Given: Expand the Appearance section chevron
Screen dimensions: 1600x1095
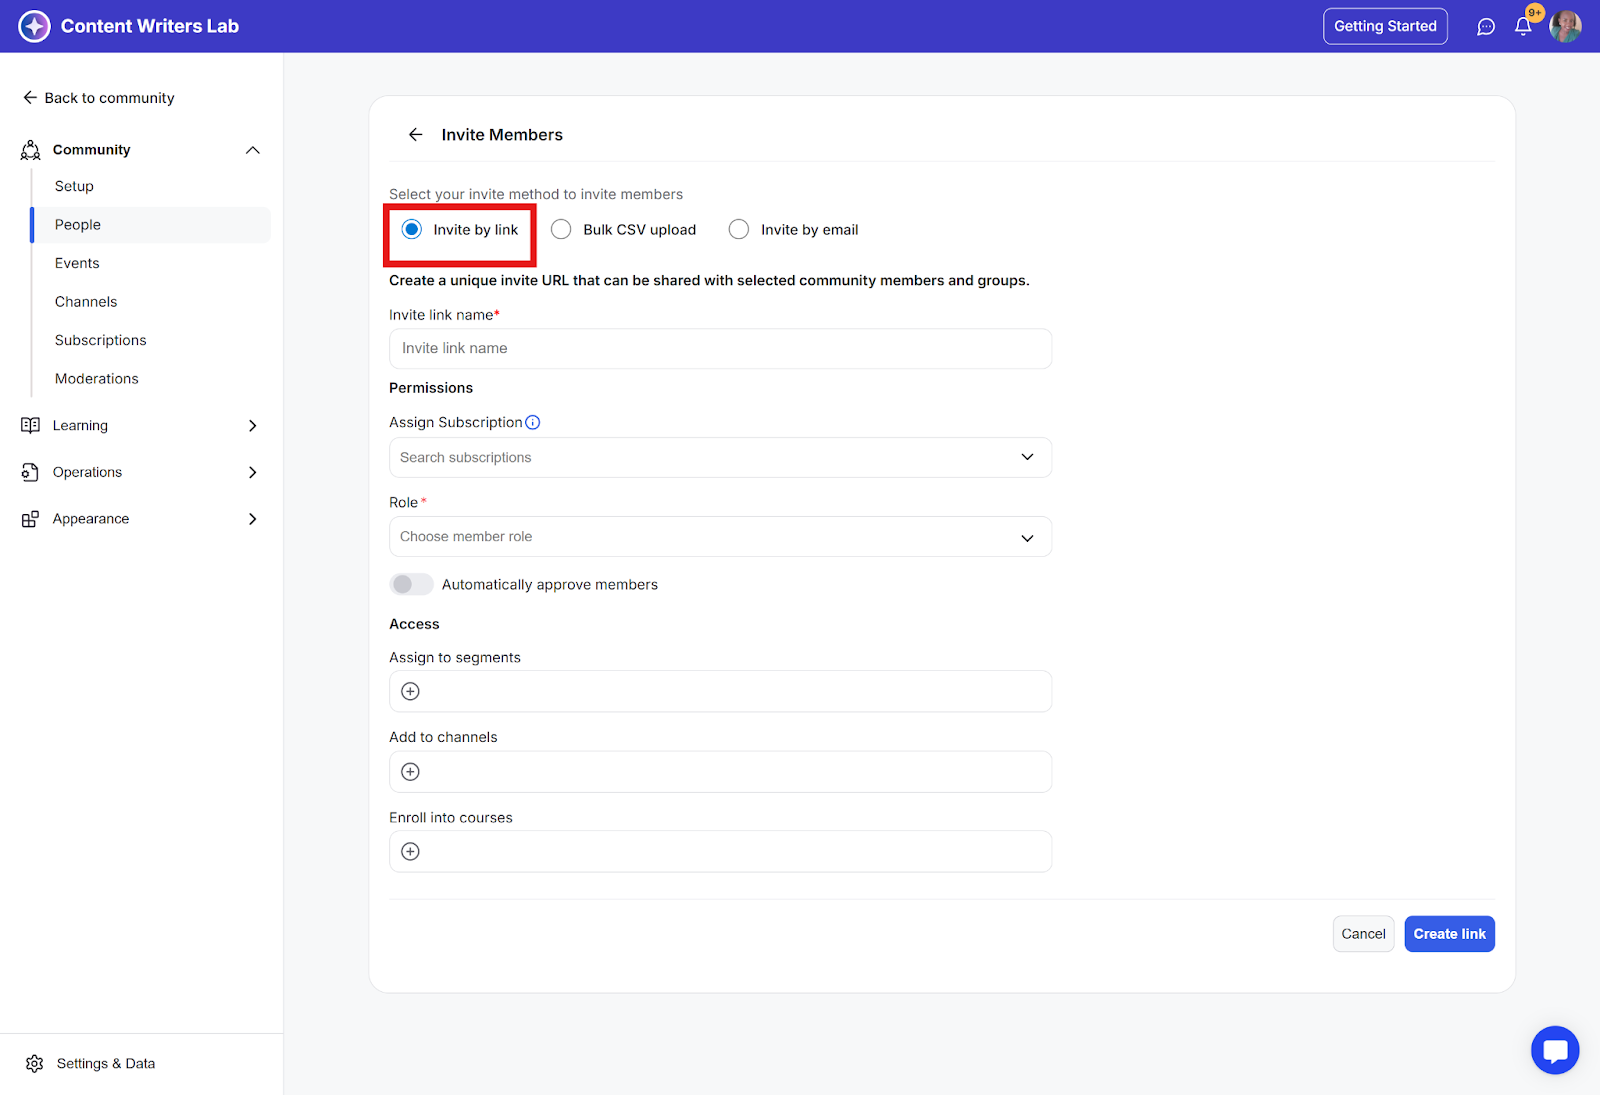Looking at the screenshot, I should point(253,519).
